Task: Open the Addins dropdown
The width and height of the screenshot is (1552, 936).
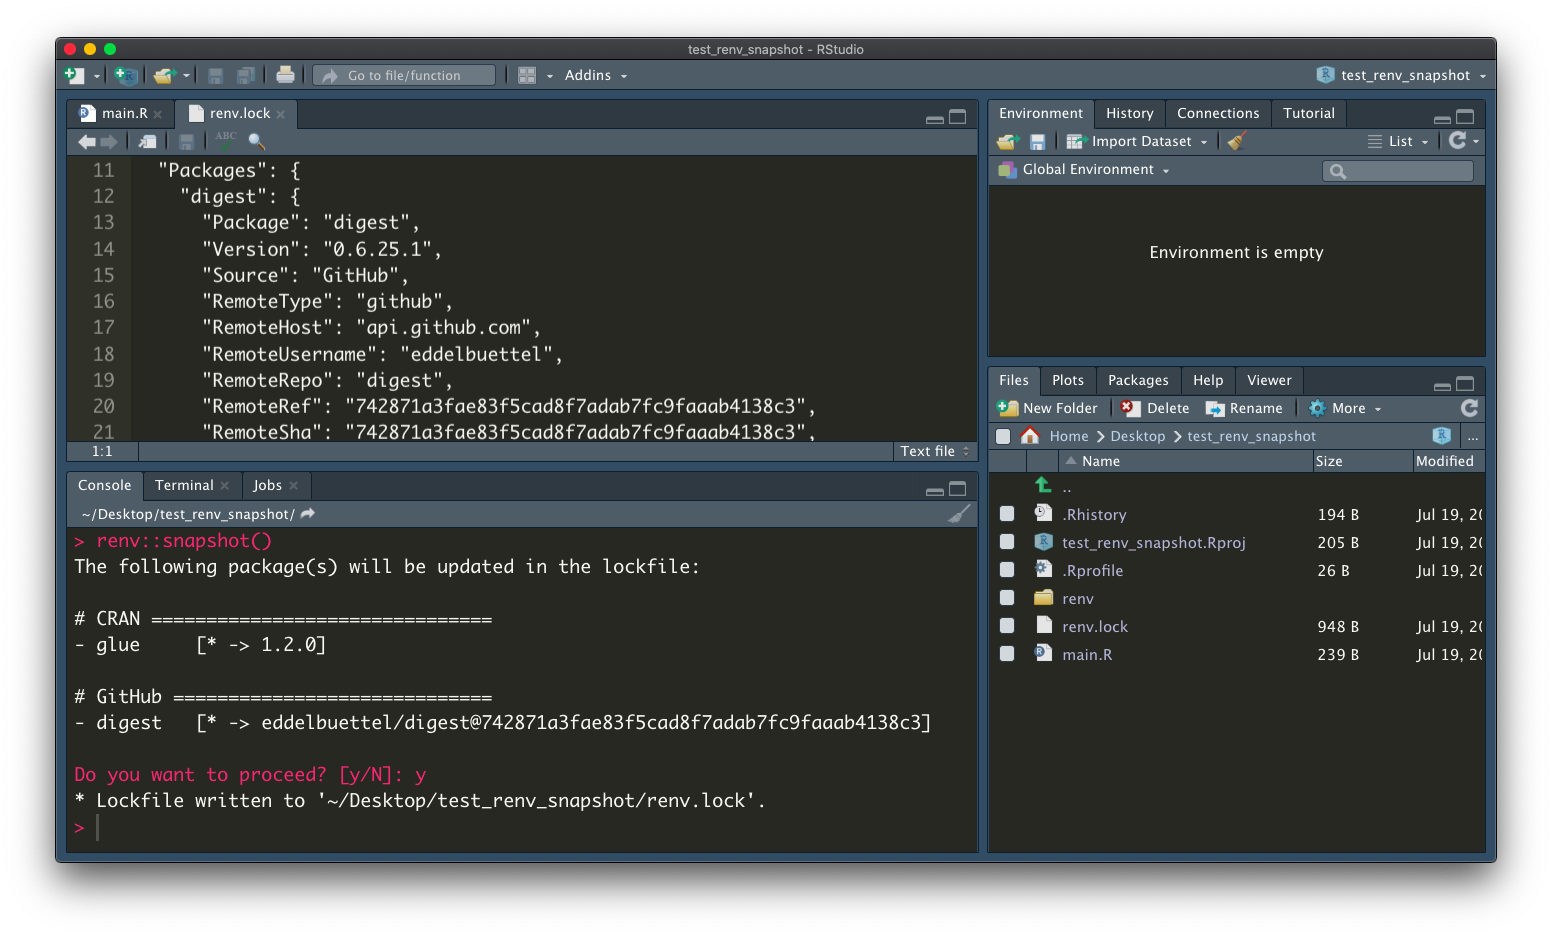Action: 596,75
